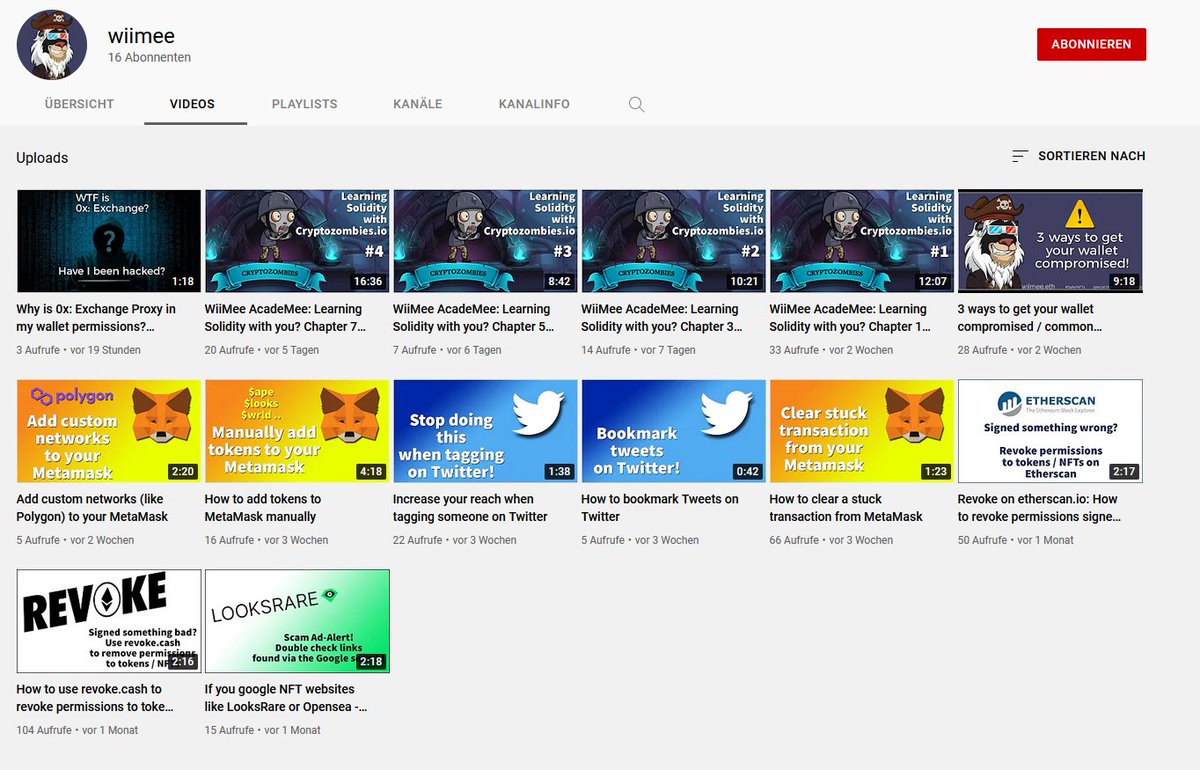Click title 'How to clear a stuck transaction from MetaMask'
Image resolution: width=1200 pixels, height=770 pixels.
[x=846, y=508]
